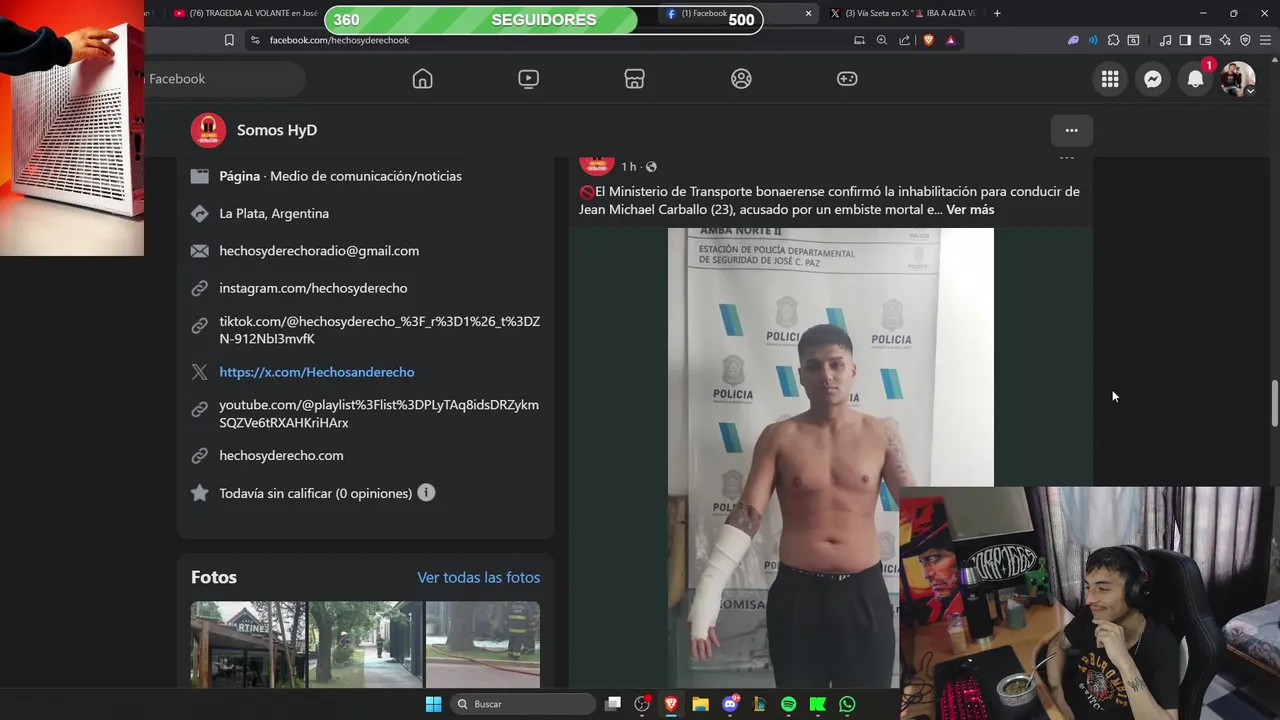This screenshot has width=1280, height=720.
Task: Bookmark this page in Brave
Action: [x=229, y=40]
